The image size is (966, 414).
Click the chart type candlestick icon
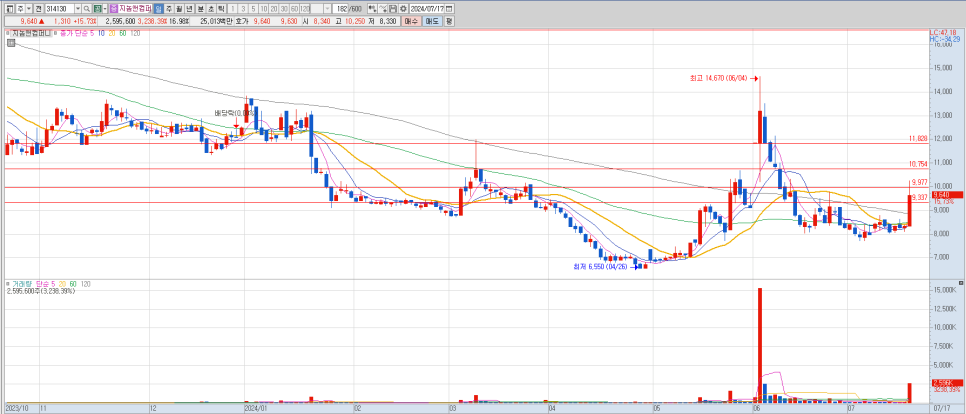[x=372, y=9]
